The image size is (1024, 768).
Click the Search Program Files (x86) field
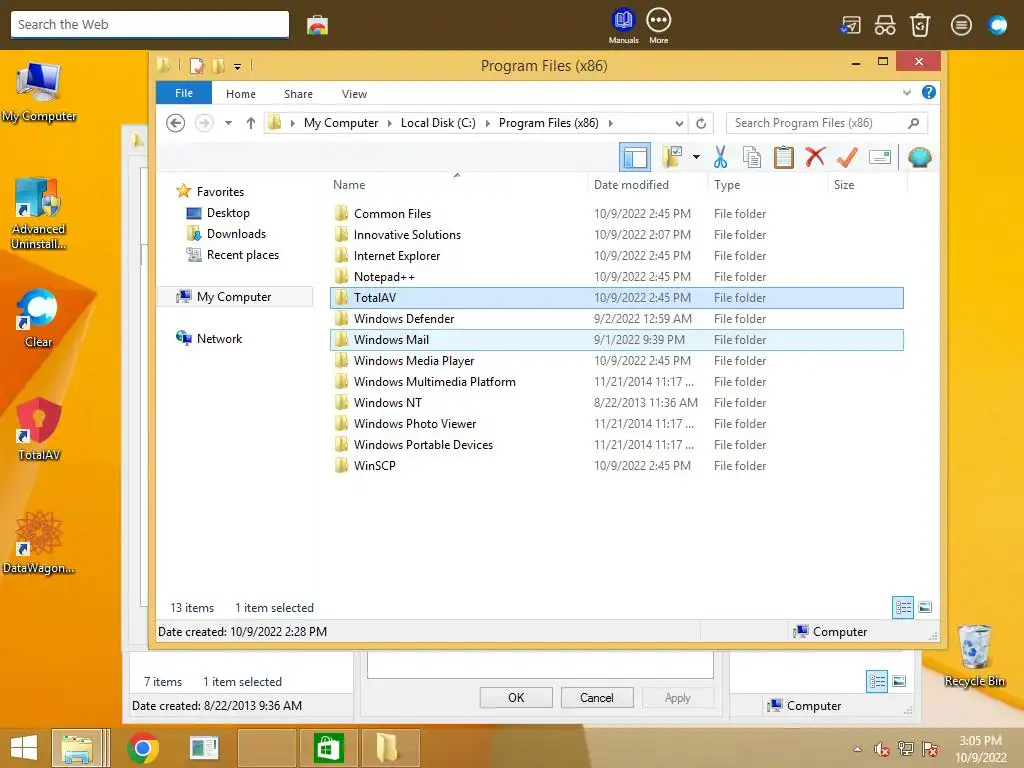click(826, 123)
